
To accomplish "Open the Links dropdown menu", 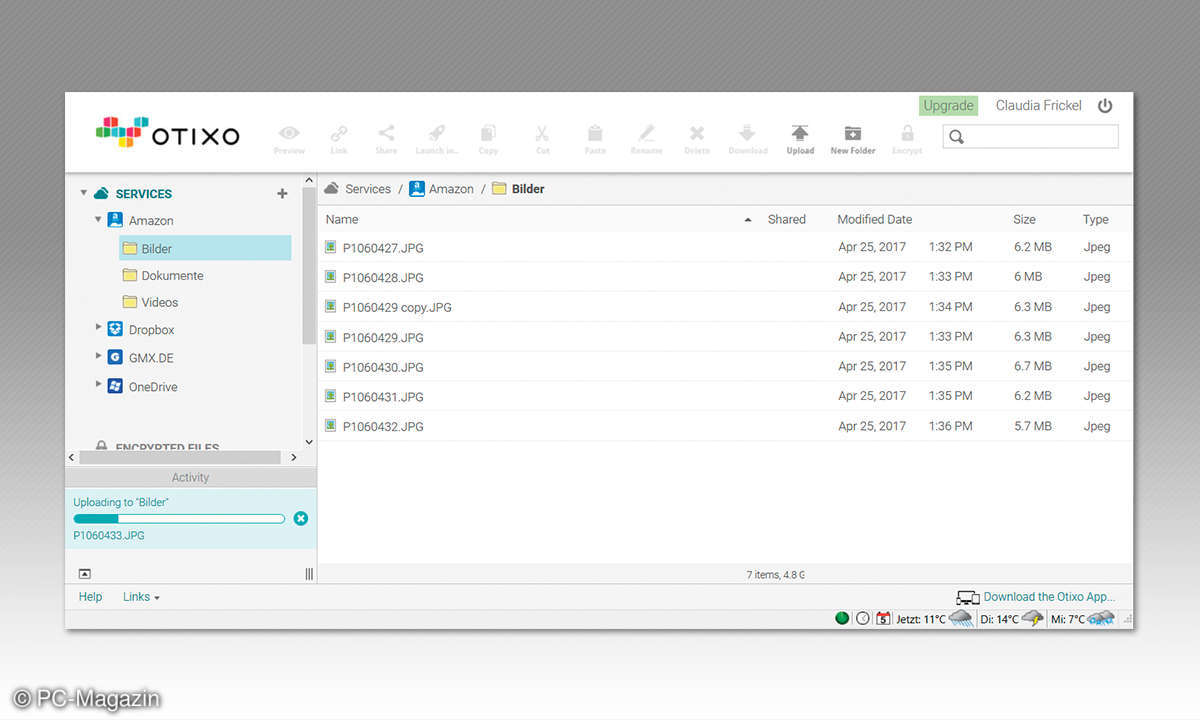I will (141, 597).
